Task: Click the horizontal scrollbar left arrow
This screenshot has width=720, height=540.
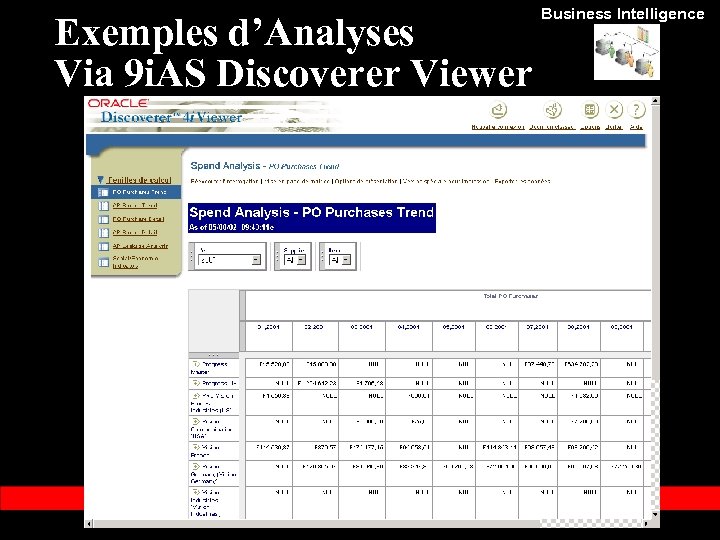Action: pos(89,523)
